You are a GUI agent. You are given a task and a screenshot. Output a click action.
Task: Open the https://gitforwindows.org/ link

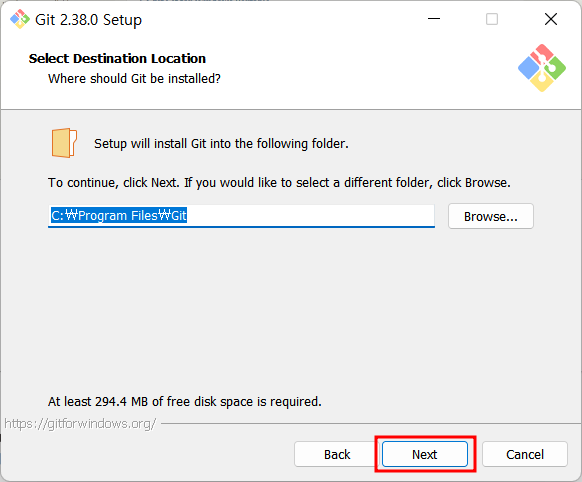[x=80, y=423]
